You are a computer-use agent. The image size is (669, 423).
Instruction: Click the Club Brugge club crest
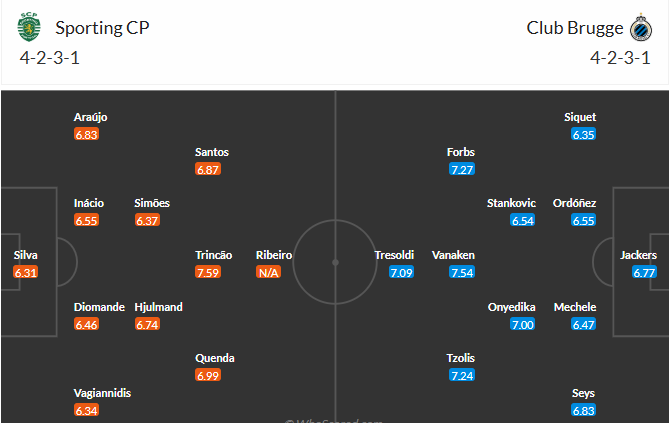(637, 27)
